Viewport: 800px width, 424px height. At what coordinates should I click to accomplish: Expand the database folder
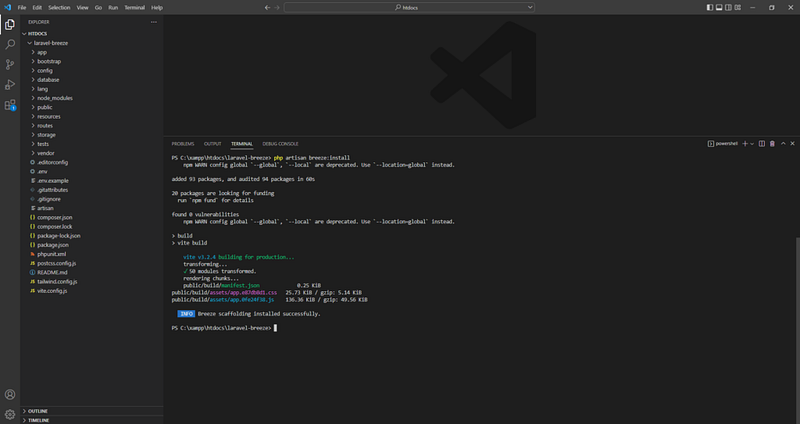click(92, 80)
